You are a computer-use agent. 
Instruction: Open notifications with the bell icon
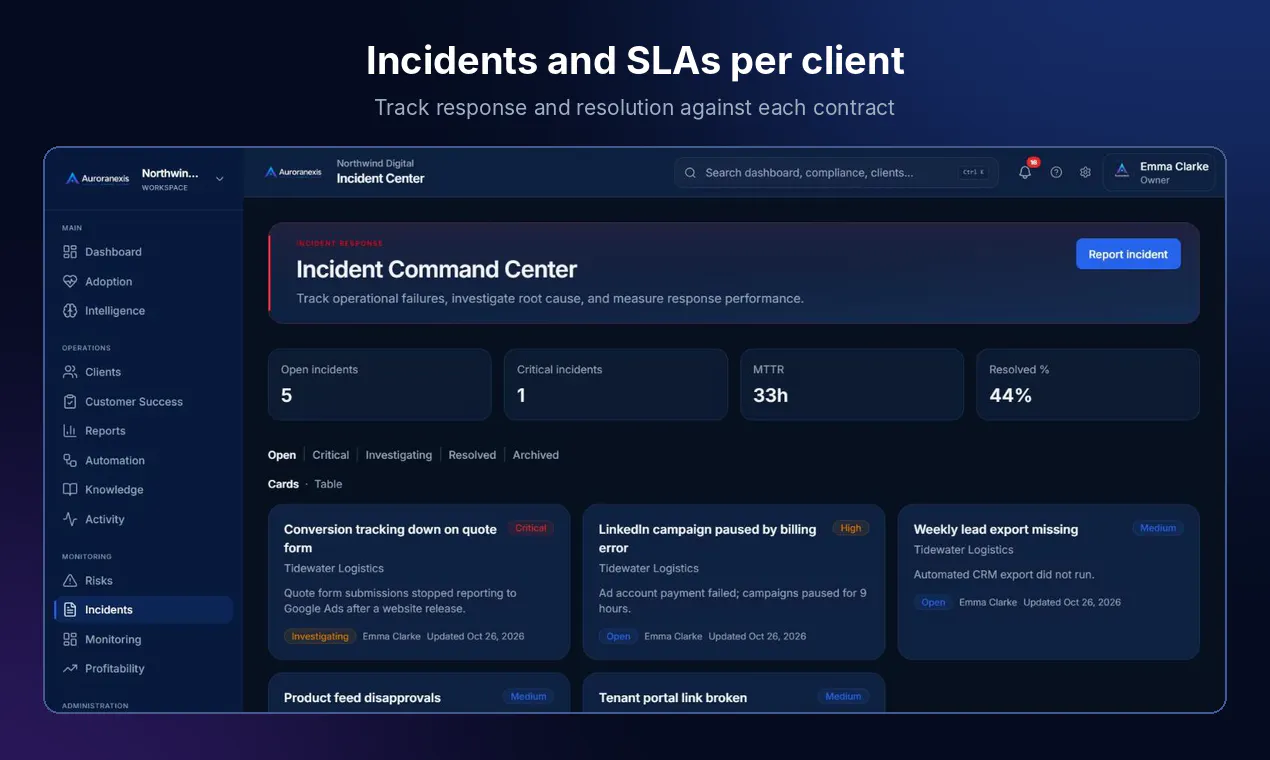click(x=1025, y=172)
